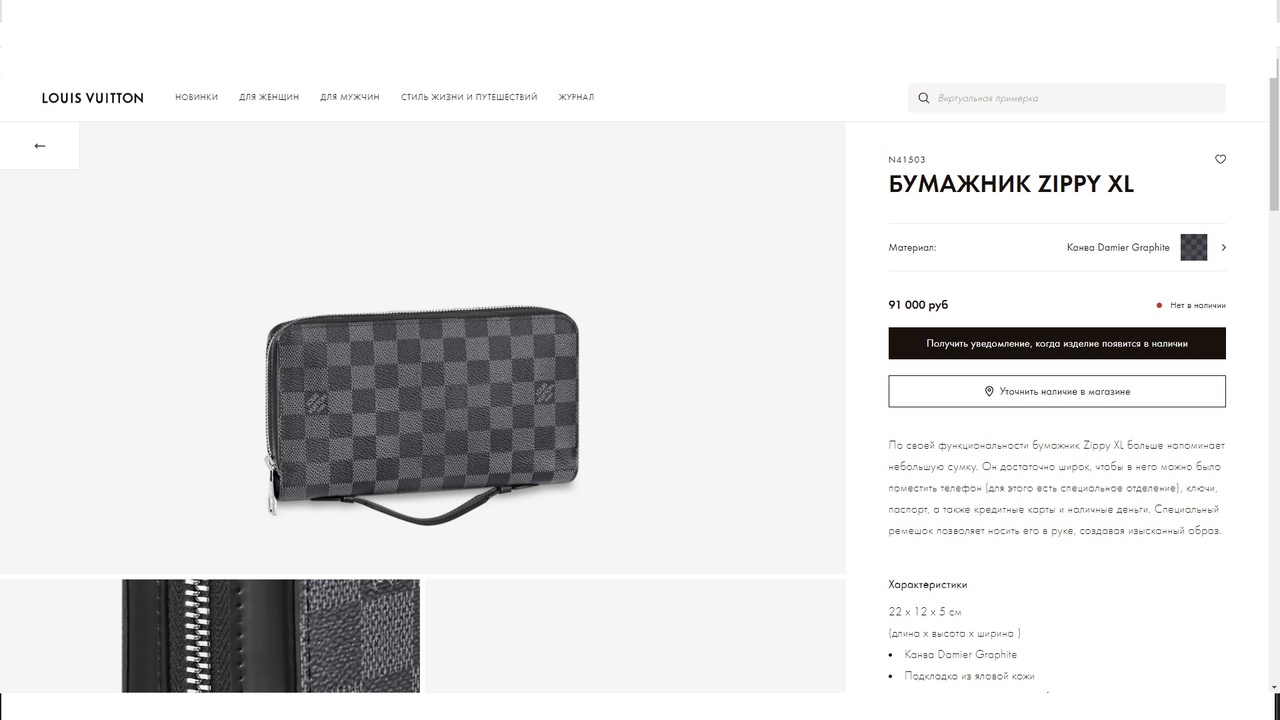1280x720 pixels.
Task: Click the red out-of-stock status dot
Action: coord(1159,305)
